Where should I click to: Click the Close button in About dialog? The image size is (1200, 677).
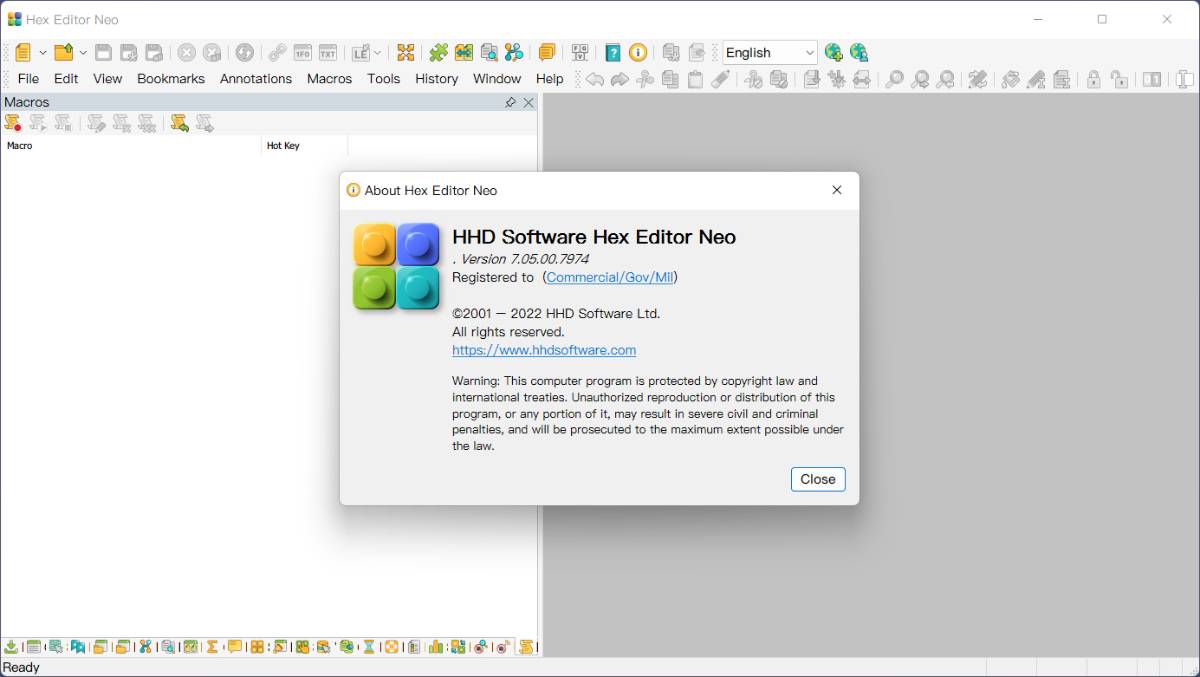(818, 479)
